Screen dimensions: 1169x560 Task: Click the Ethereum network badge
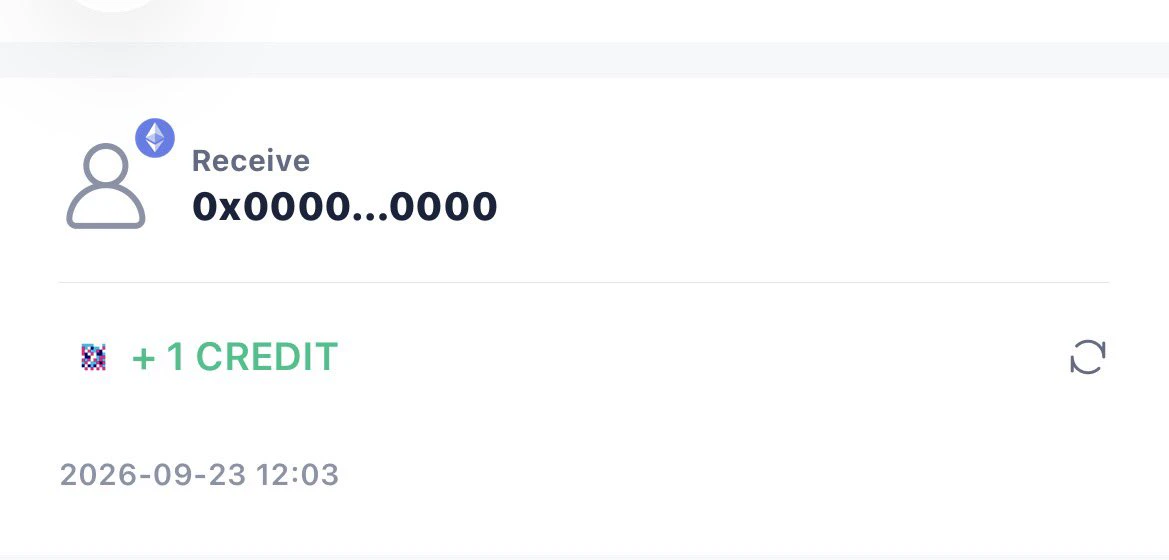click(155, 138)
